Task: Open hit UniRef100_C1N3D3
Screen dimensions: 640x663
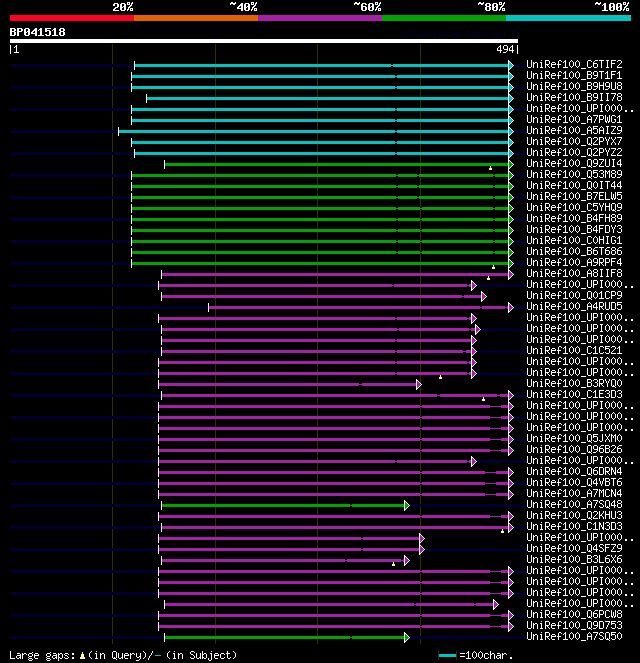Action: tap(574, 526)
